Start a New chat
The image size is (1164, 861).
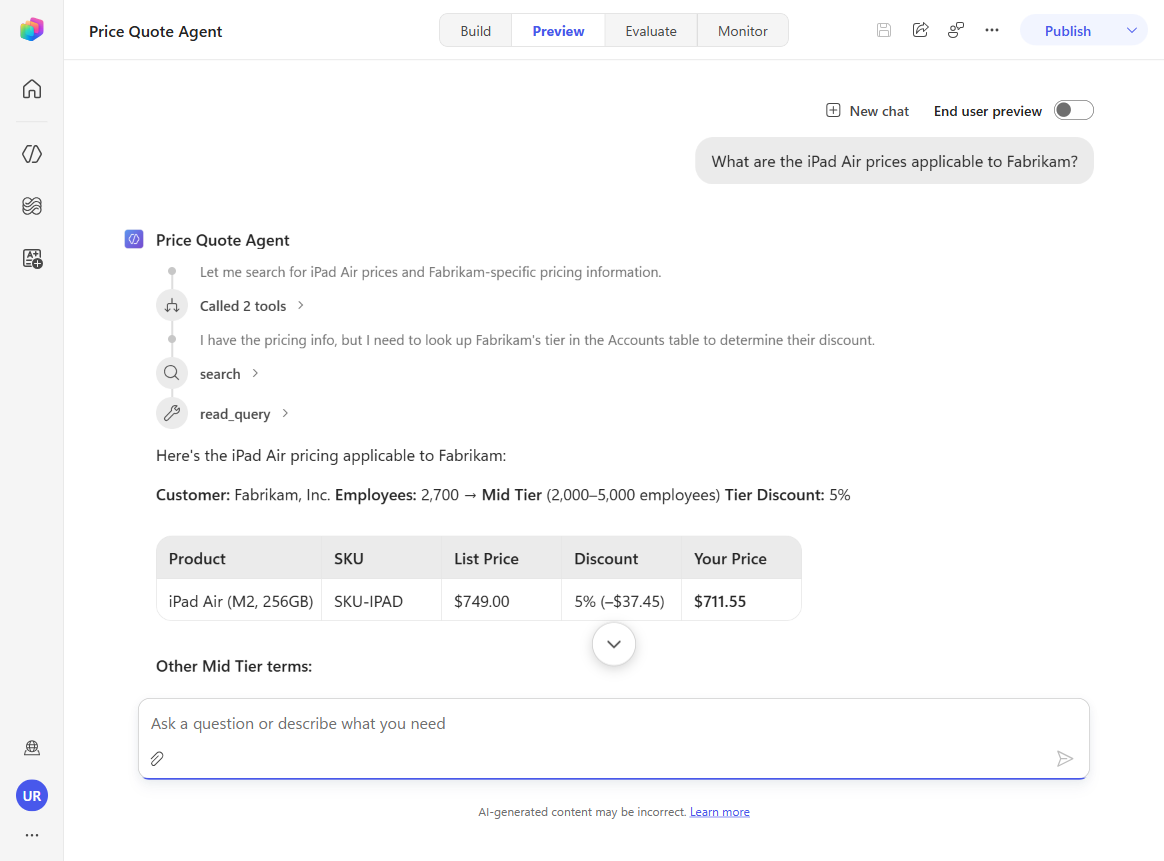pyautogui.click(x=867, y=111)
